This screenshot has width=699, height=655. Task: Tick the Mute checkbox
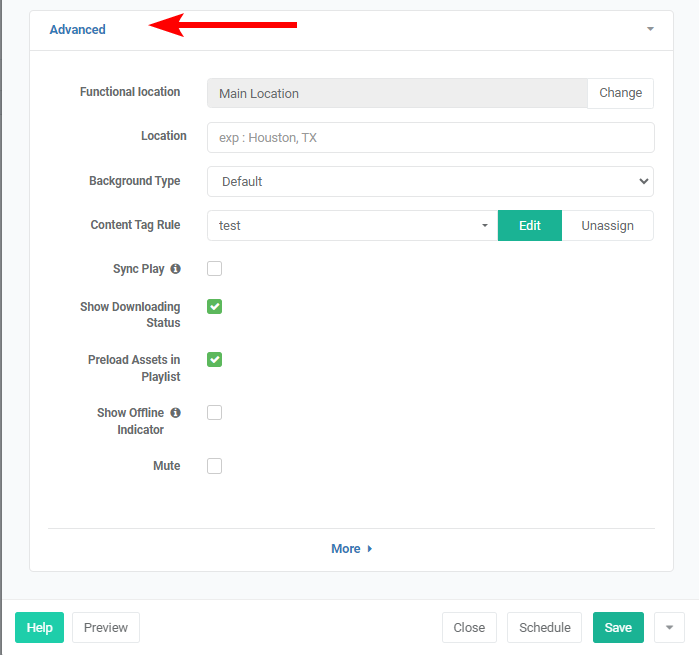click(214, 466)
